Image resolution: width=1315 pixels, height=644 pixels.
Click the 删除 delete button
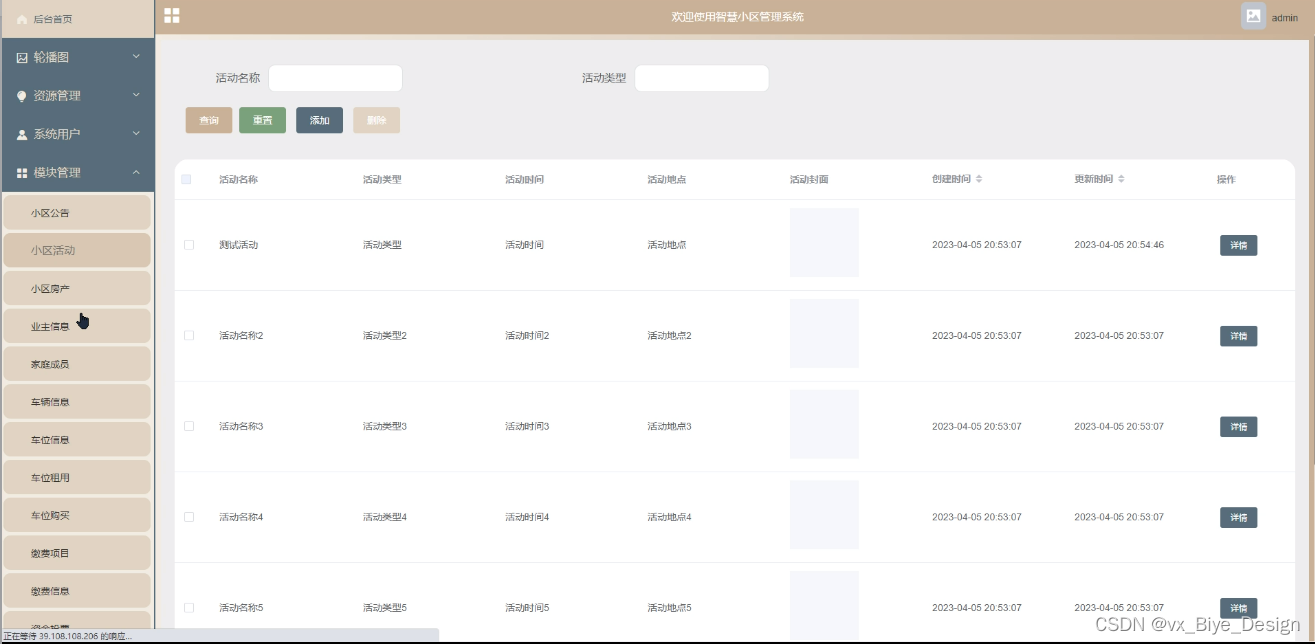click(376, 120)
